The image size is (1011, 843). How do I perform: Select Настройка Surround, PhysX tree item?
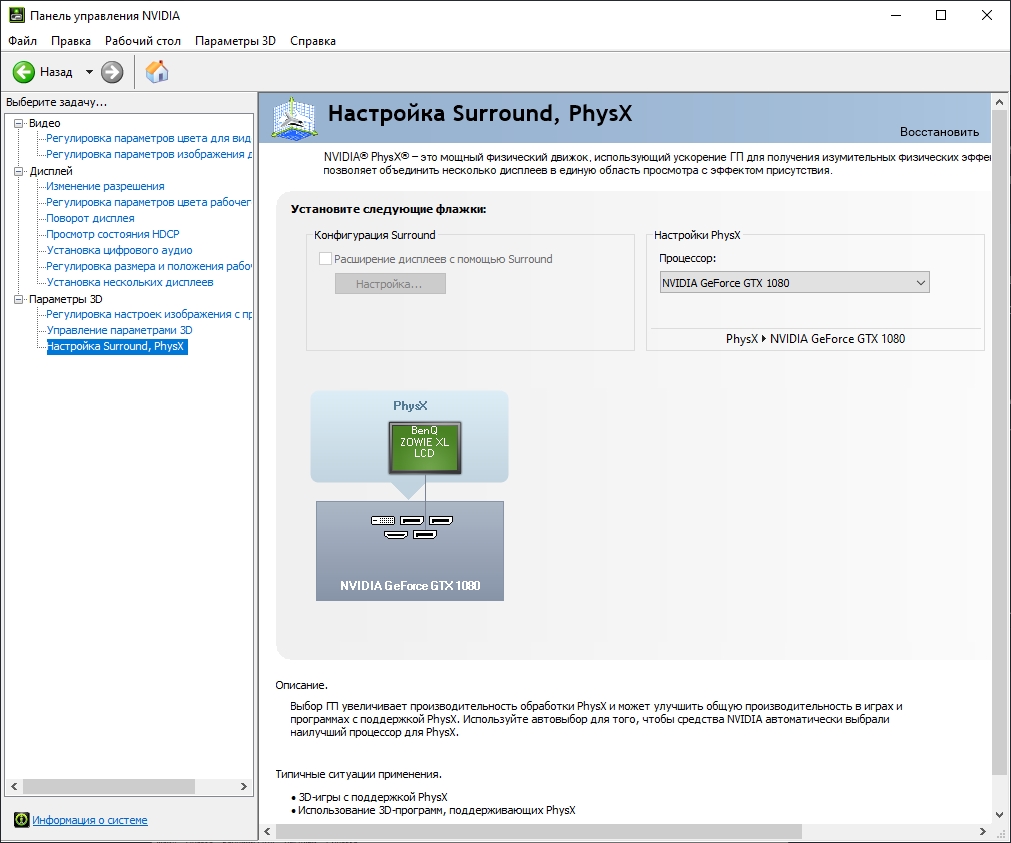point(117,346)
